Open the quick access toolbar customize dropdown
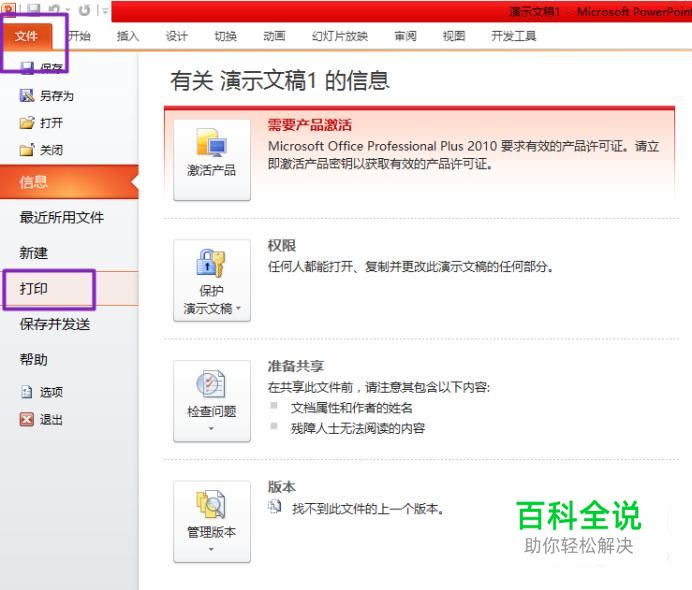 [x=105, y=10]
